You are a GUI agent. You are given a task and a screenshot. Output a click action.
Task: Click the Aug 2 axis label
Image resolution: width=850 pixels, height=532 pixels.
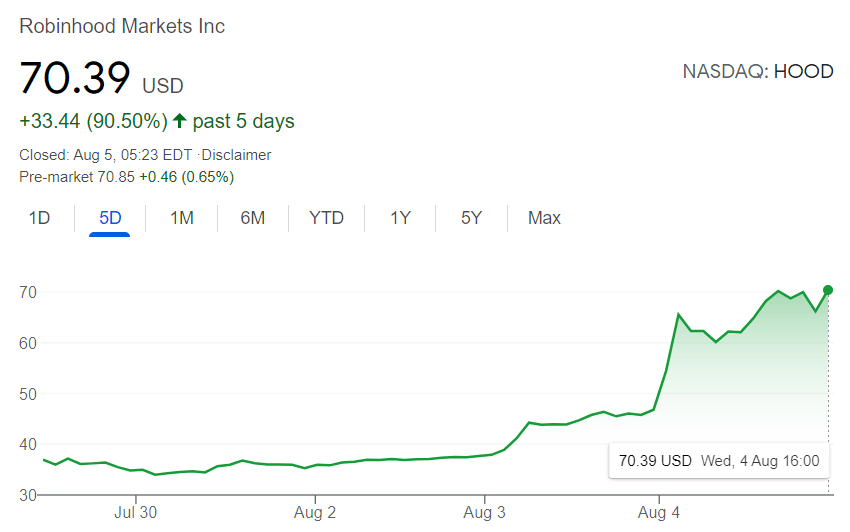(x=316, y=513)
